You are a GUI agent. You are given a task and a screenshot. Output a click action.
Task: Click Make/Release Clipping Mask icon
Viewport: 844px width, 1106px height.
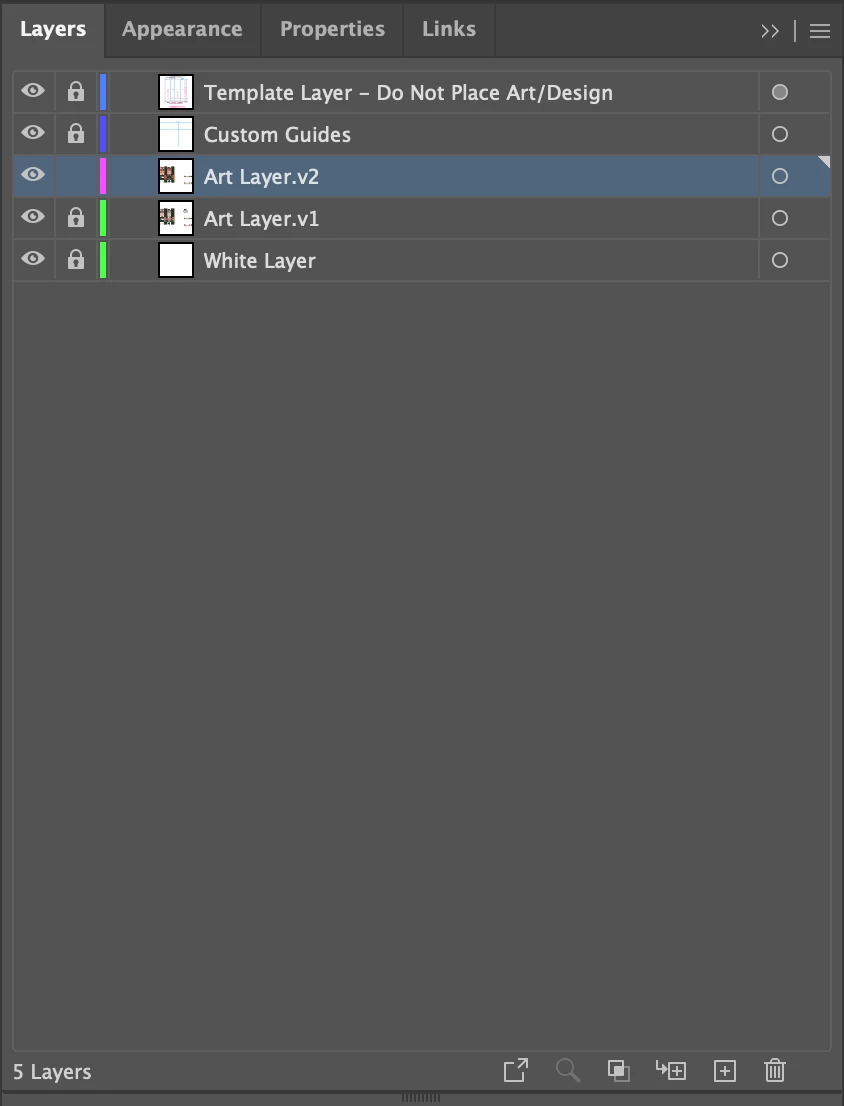pyautogui.click(x=618, y=1071)
